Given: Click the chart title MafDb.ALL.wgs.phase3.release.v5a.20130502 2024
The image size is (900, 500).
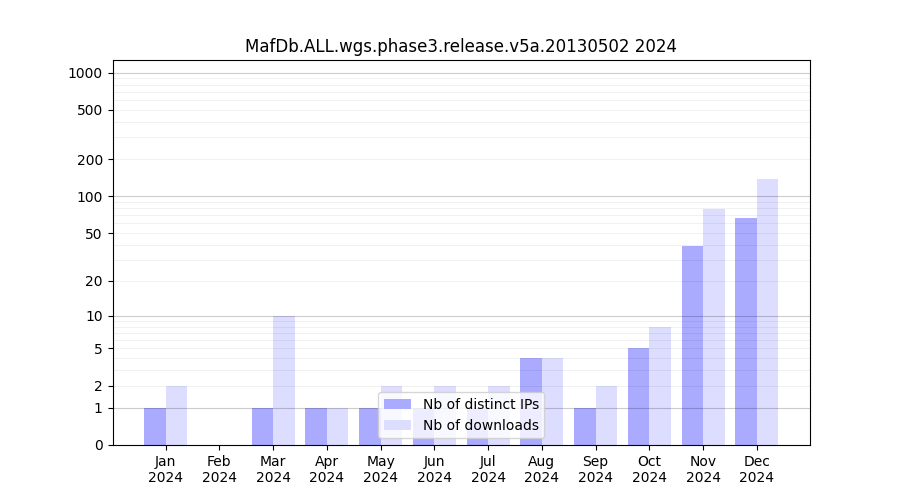Looking at the screenshot, I should [x=460, y=46].
